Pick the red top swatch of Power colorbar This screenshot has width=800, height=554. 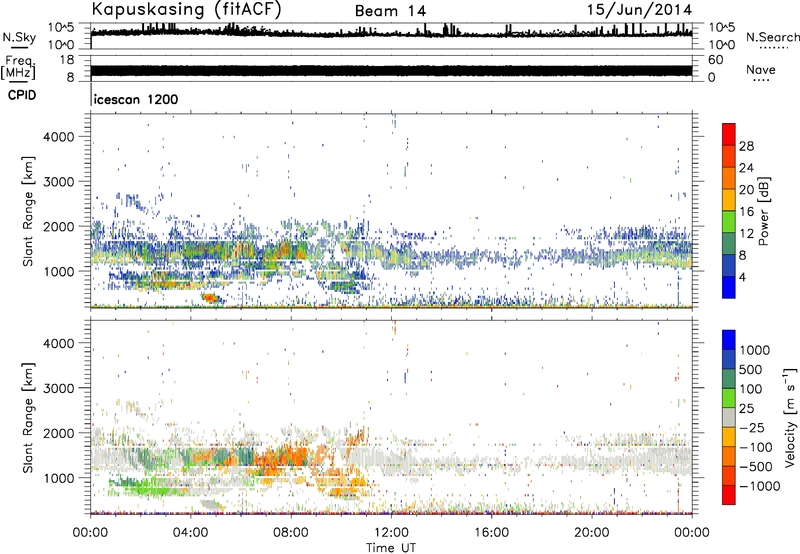(x=729, y=134)
